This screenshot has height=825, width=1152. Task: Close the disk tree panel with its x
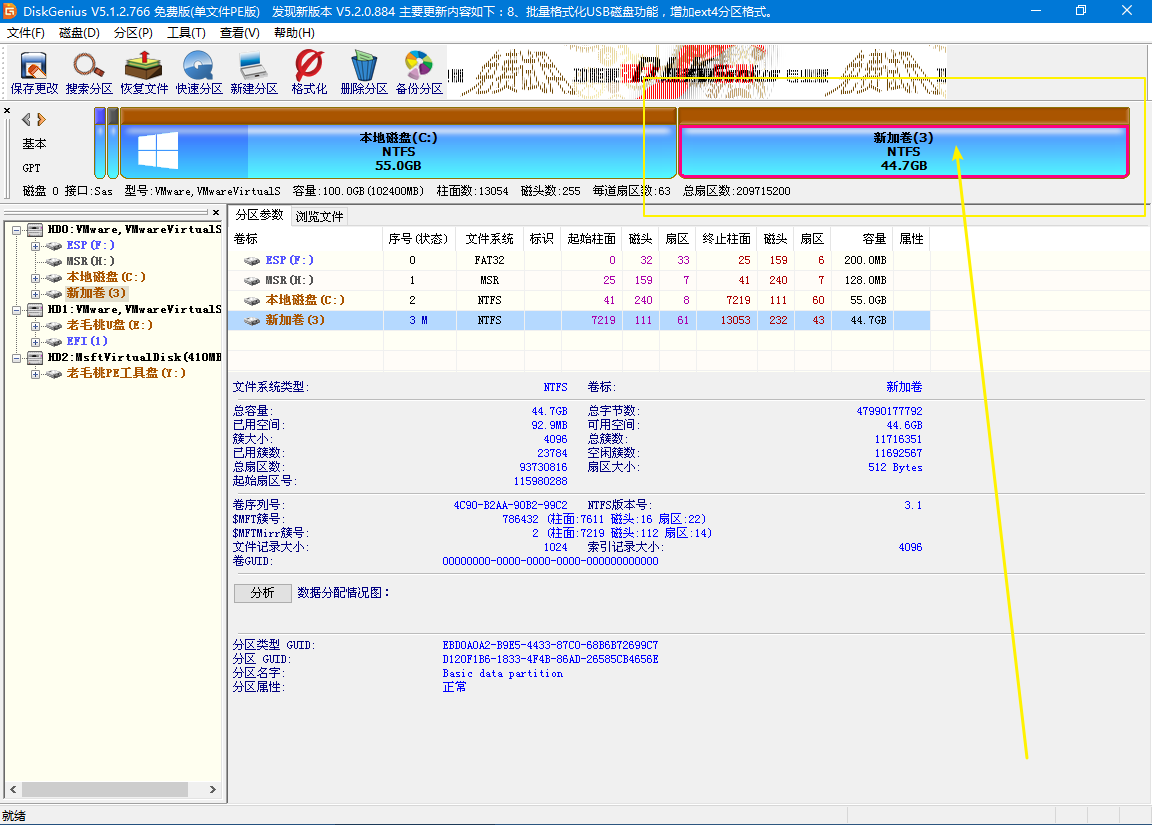(216, 212)
